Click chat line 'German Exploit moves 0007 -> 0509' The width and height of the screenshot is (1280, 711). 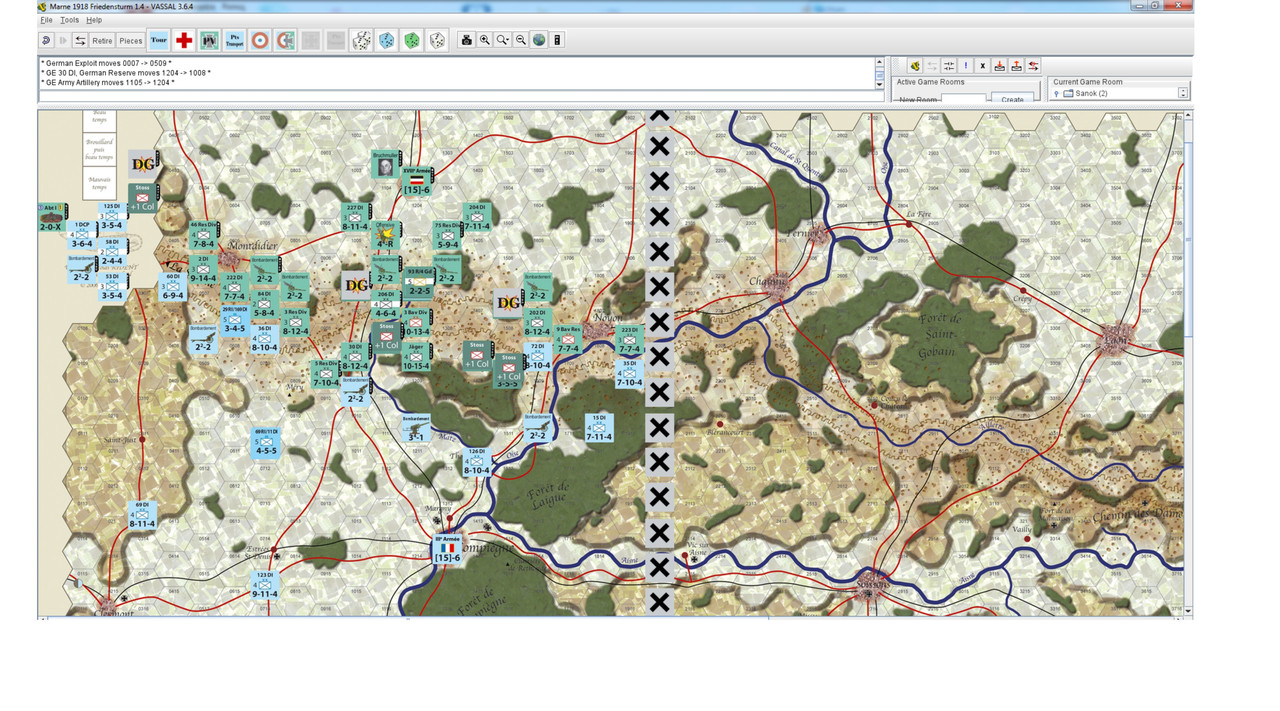(107, 63)
